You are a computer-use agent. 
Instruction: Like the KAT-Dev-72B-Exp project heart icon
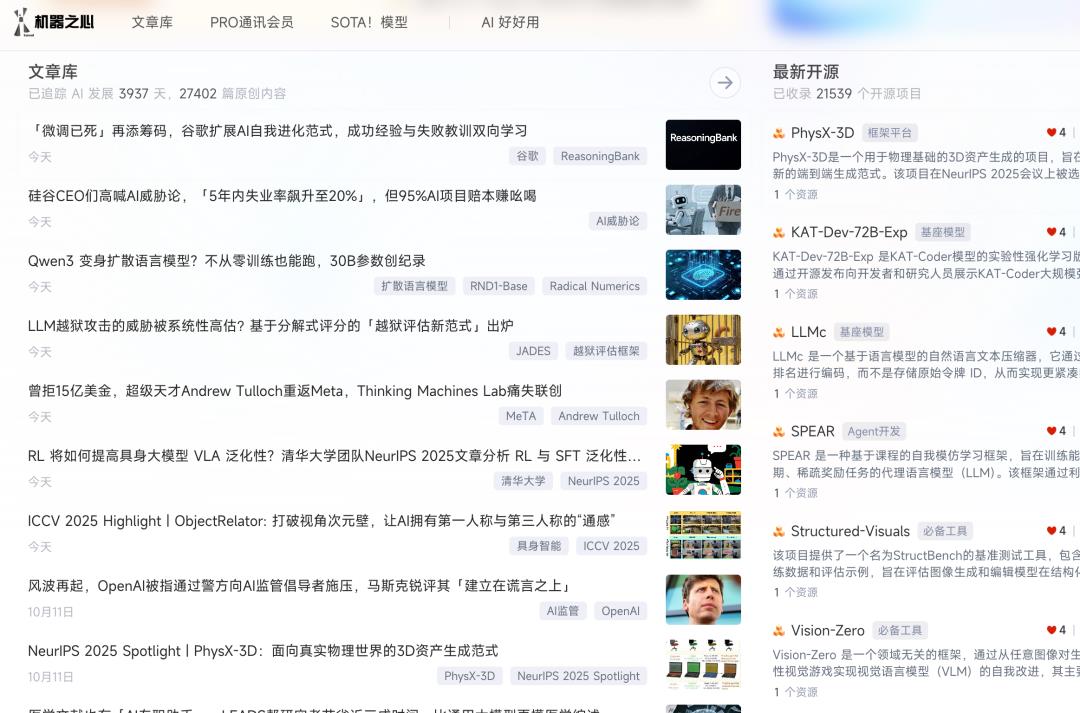pyautogui.click(x=1051, y=232)
